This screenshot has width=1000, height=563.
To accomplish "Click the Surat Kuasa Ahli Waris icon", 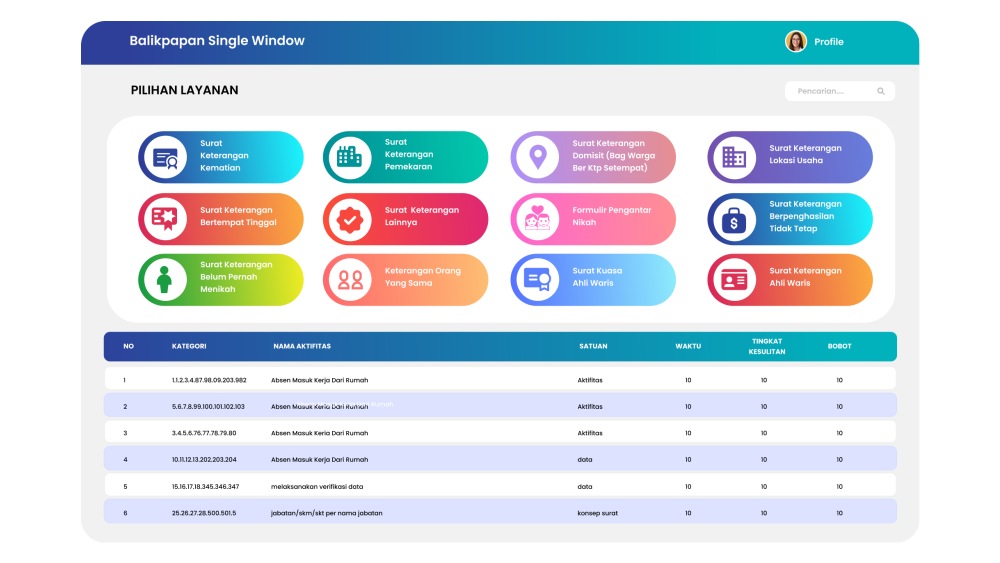I will pos(537,280).
